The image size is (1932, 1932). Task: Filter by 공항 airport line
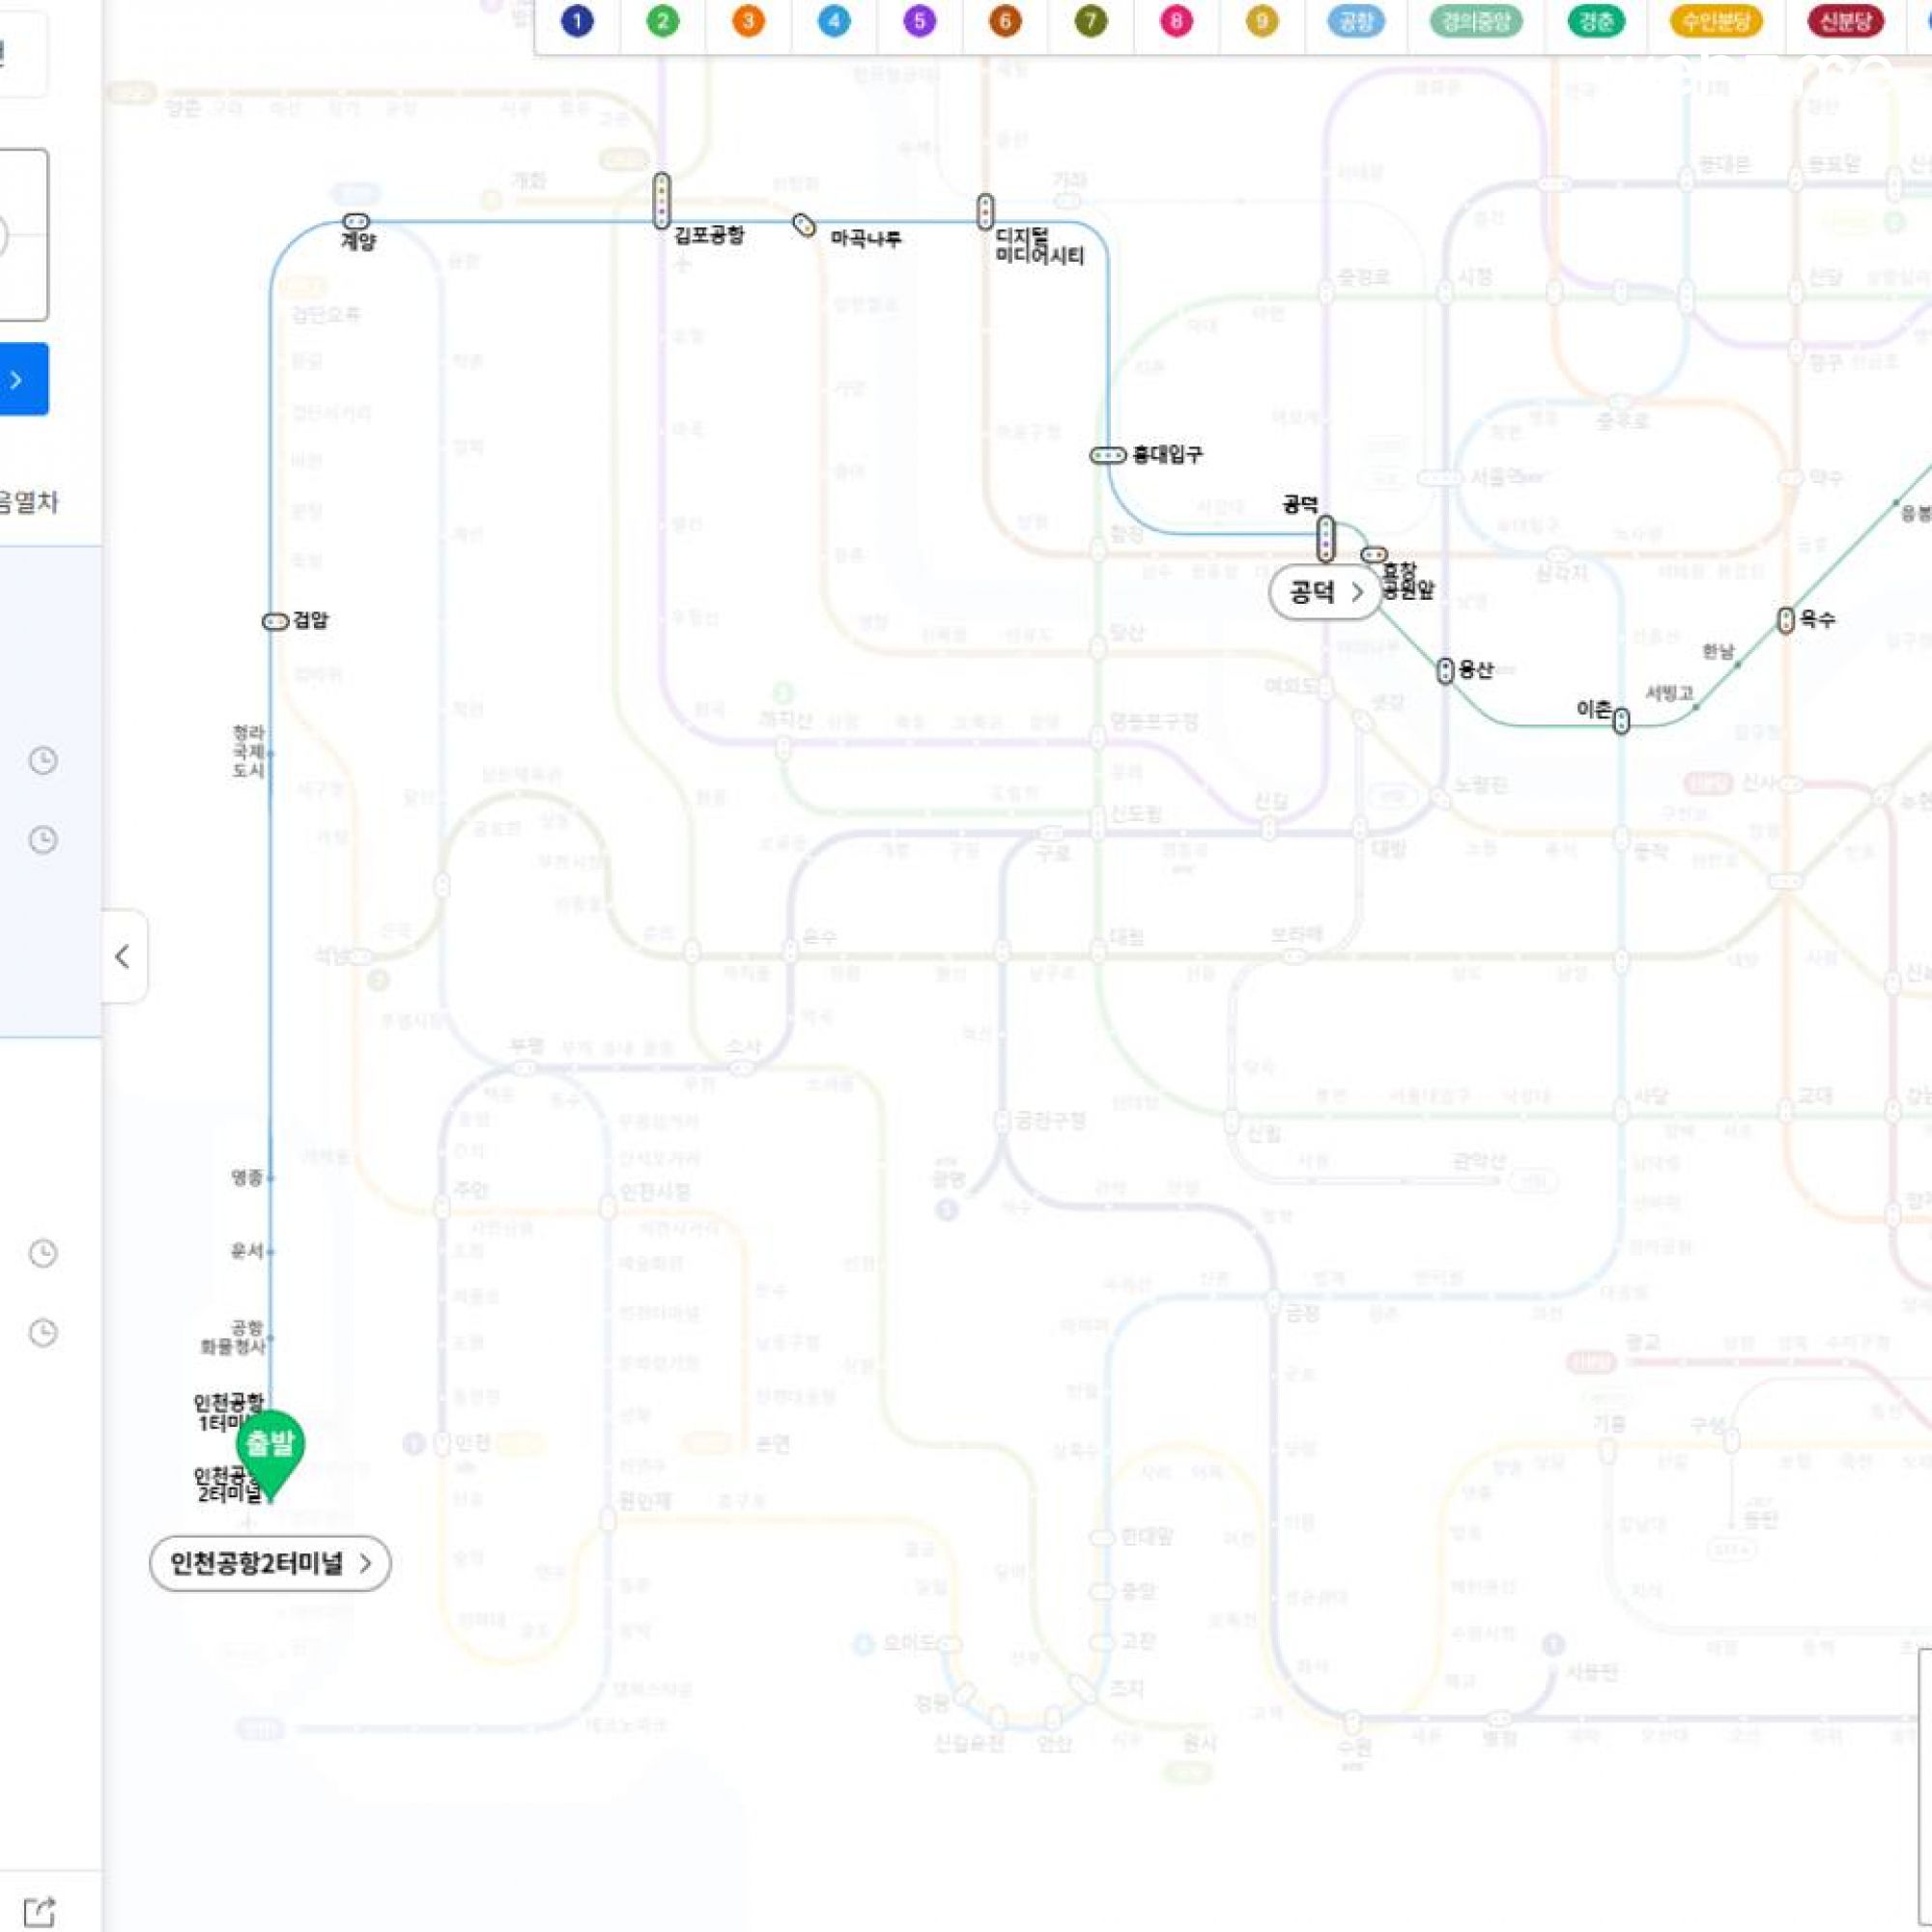(x=1356, y=21)
